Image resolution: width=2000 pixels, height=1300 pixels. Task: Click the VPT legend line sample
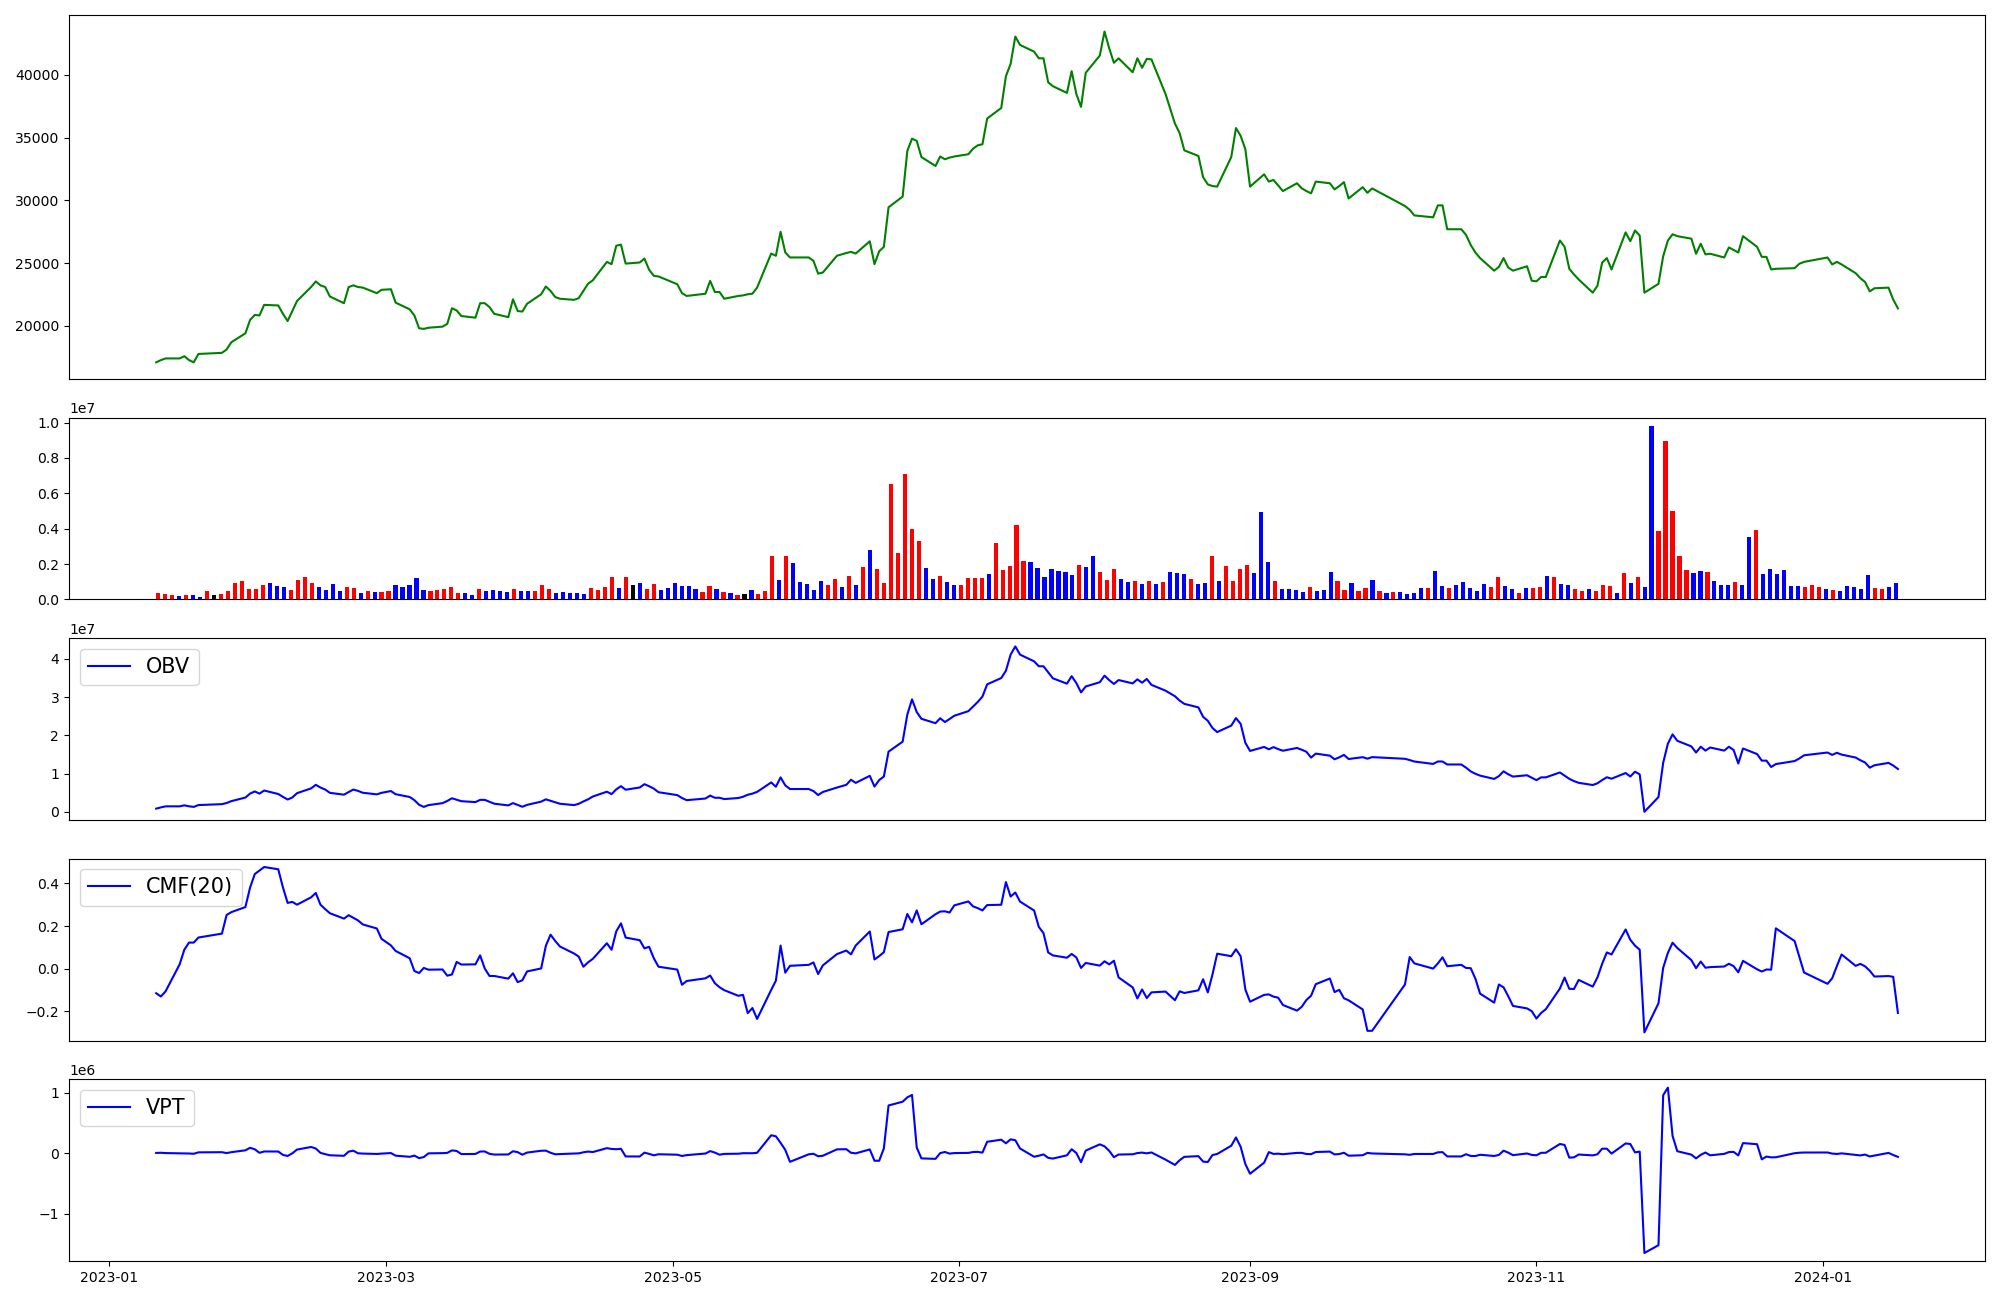tap(109, 1107)
